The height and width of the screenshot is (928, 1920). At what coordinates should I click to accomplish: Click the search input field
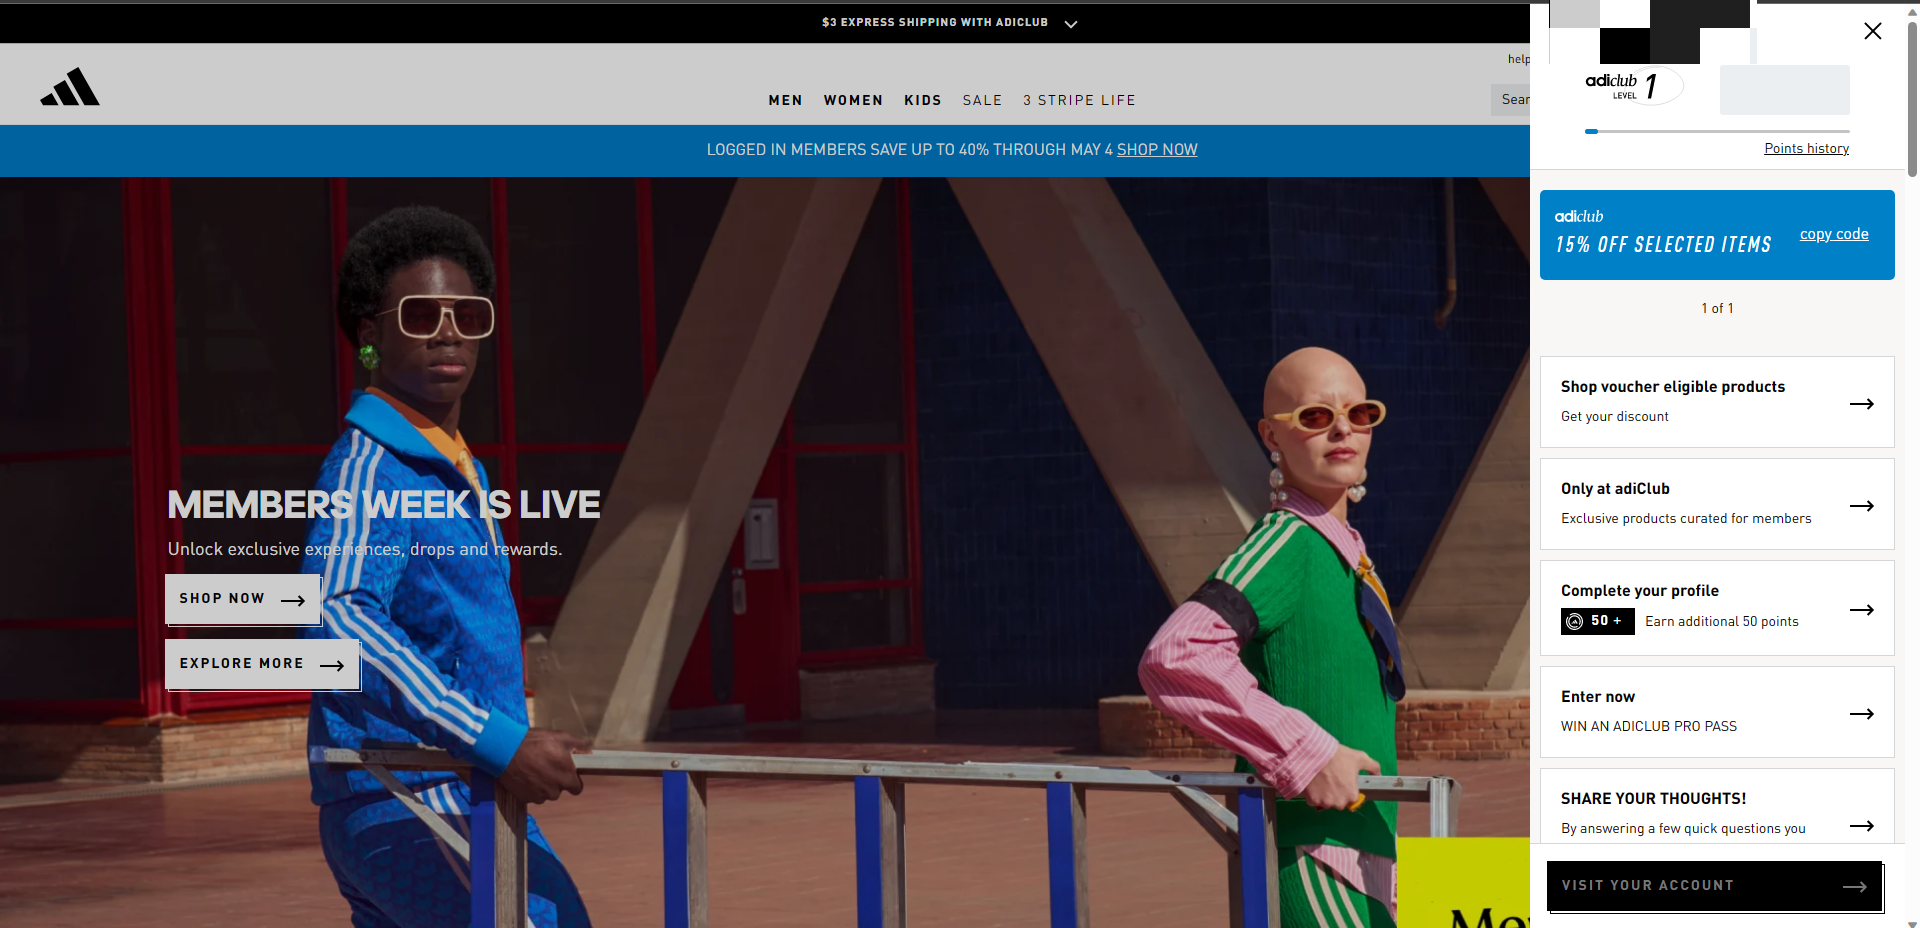tap(1511, 100)
